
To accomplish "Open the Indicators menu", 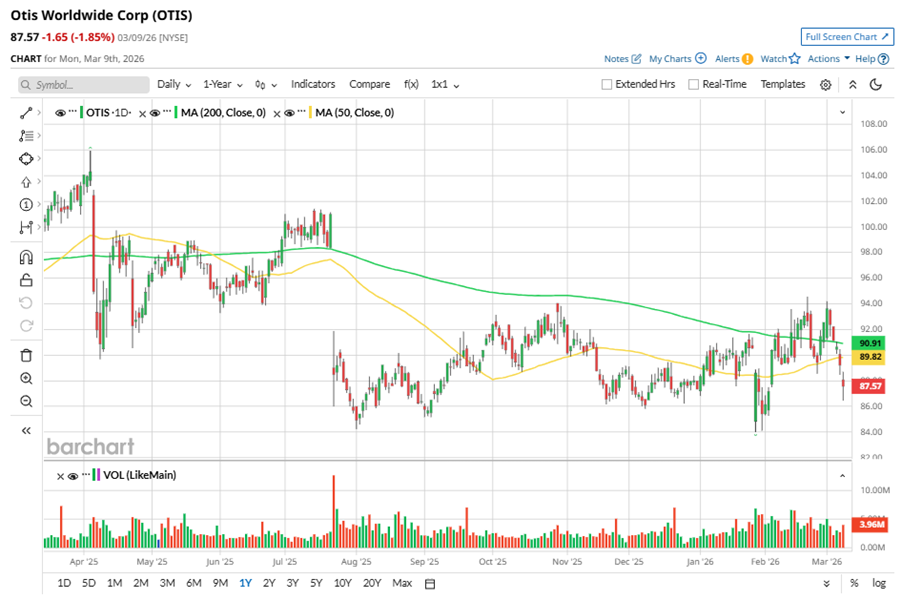I will pos(313,84).
